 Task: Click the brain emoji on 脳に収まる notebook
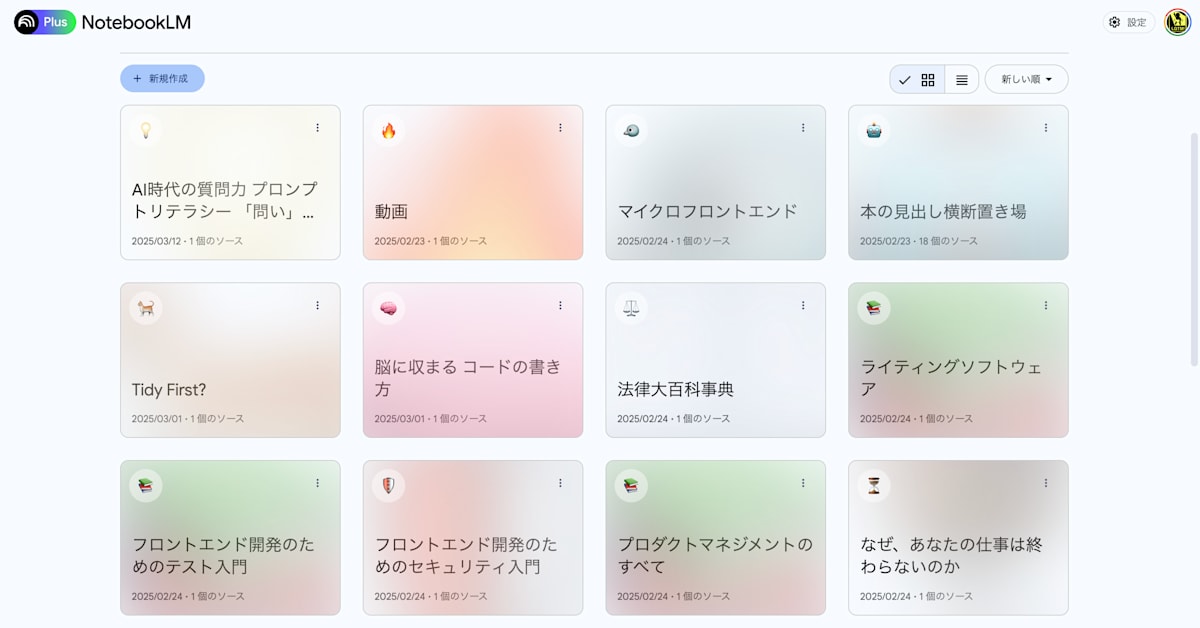point(388,308)
